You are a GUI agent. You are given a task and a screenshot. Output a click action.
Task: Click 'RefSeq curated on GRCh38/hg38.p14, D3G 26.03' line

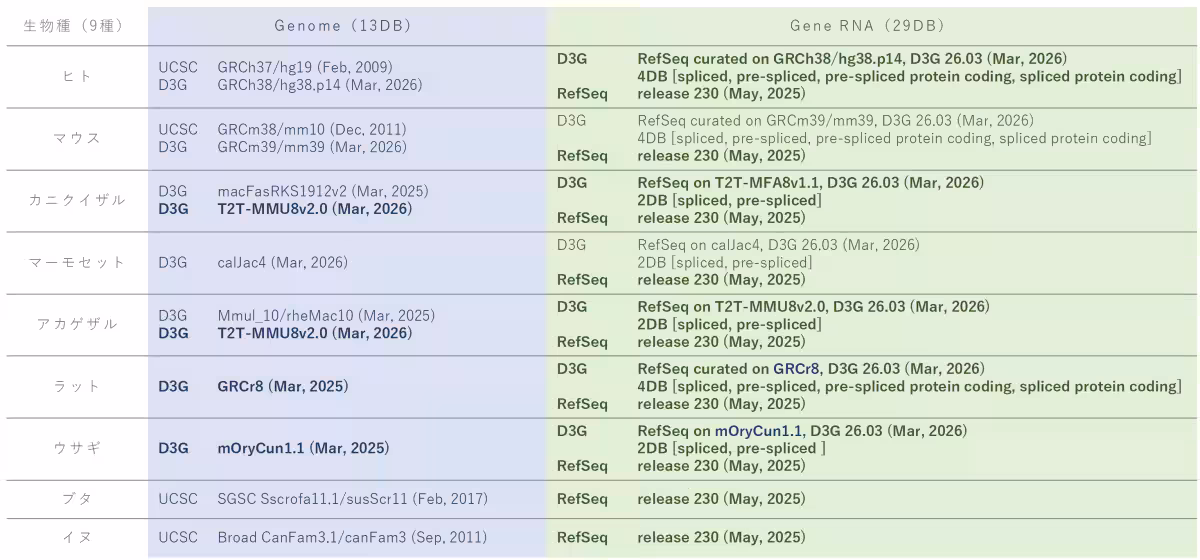852,58
